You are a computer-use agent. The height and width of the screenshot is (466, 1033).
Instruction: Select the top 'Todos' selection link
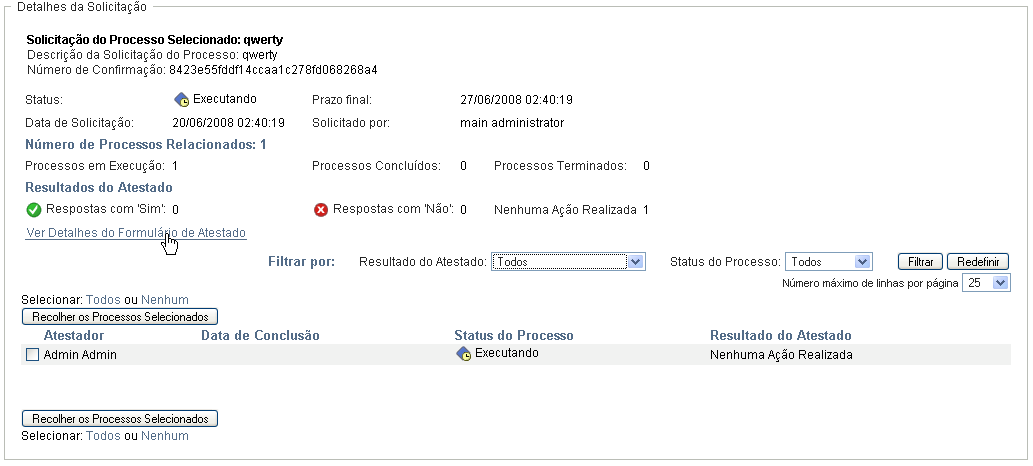(x=103, y=300)
